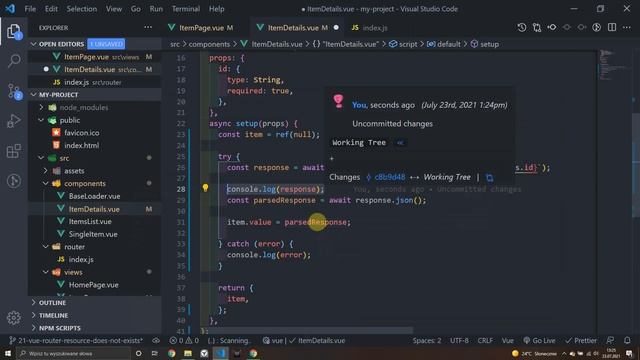This screenshot has width=640, height=360.
Task: Open commit c8b9d48 link in hover
Action: click(390, 177)
